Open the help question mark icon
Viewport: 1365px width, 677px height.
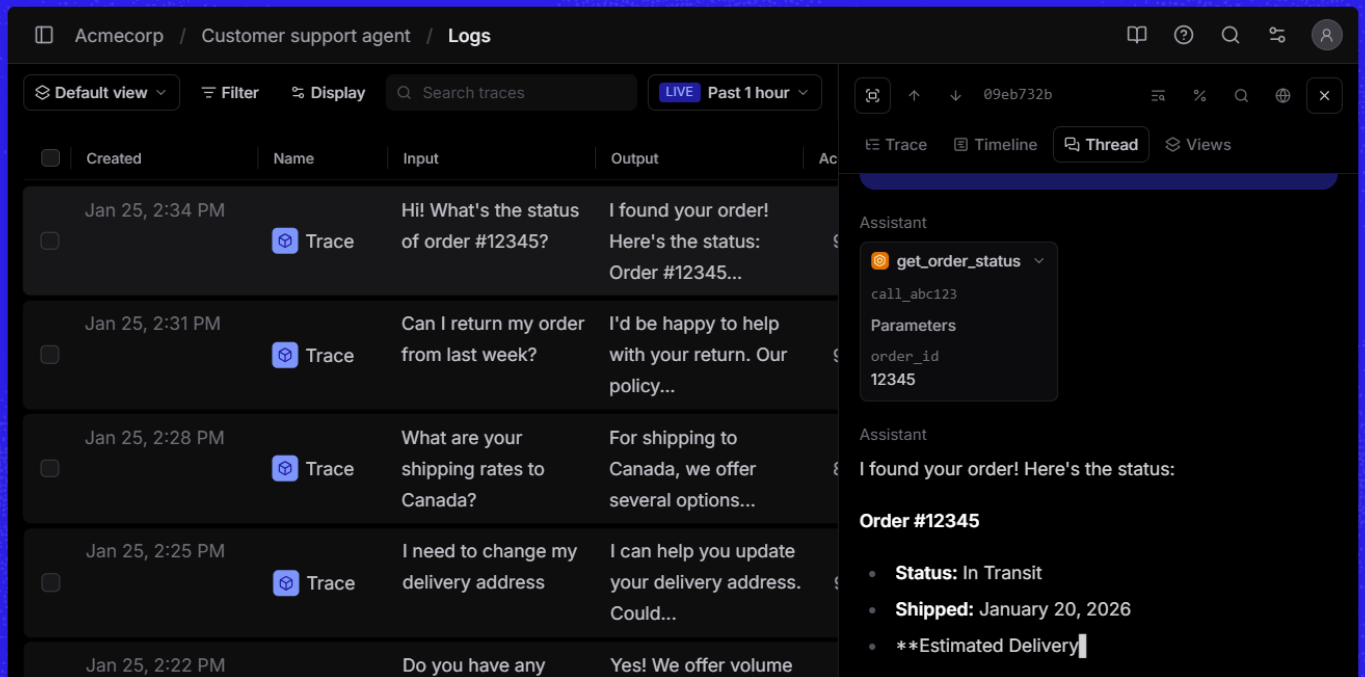click(x=1184, y=35)
